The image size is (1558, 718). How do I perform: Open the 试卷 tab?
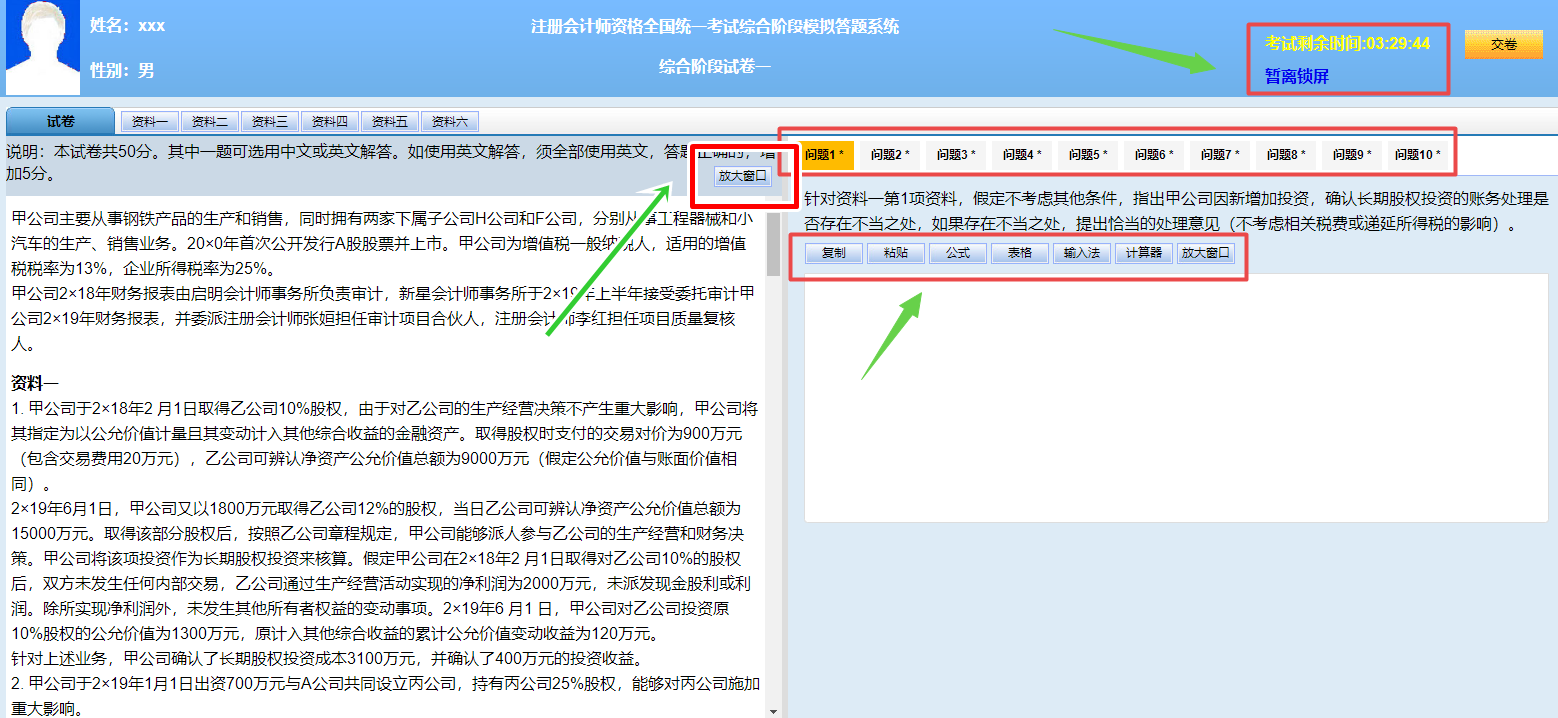60,121
